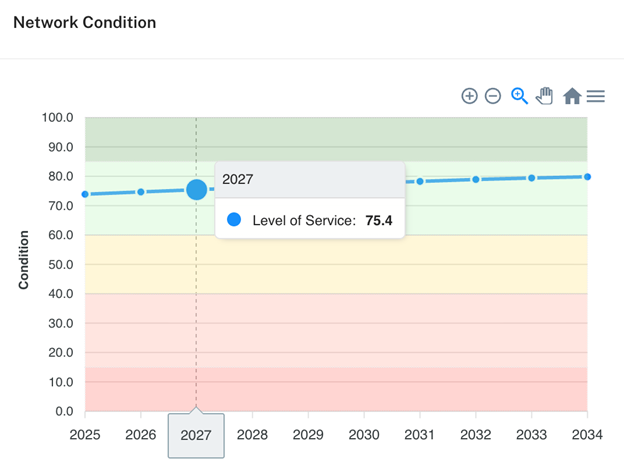The height and width of the screenshot is (469, 624).
Task: Click the 2030 x-axis year label
Action: click(x=364, y=435)
